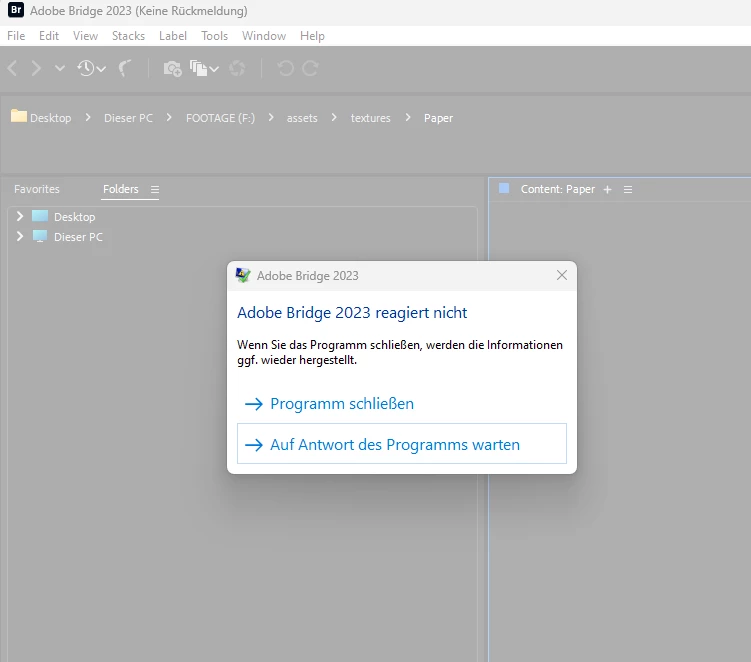The image size is (751, 662).
Task: Click the Adobe Bridge Br title bar icon
Action: 16,10
